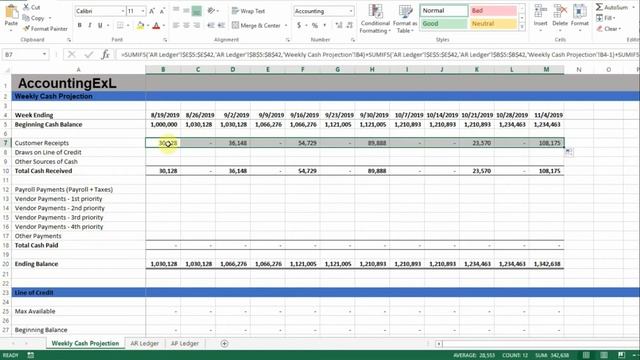Toggle underline formatting
The height and width of the screenshot is (360, 640).
[100, 25]
